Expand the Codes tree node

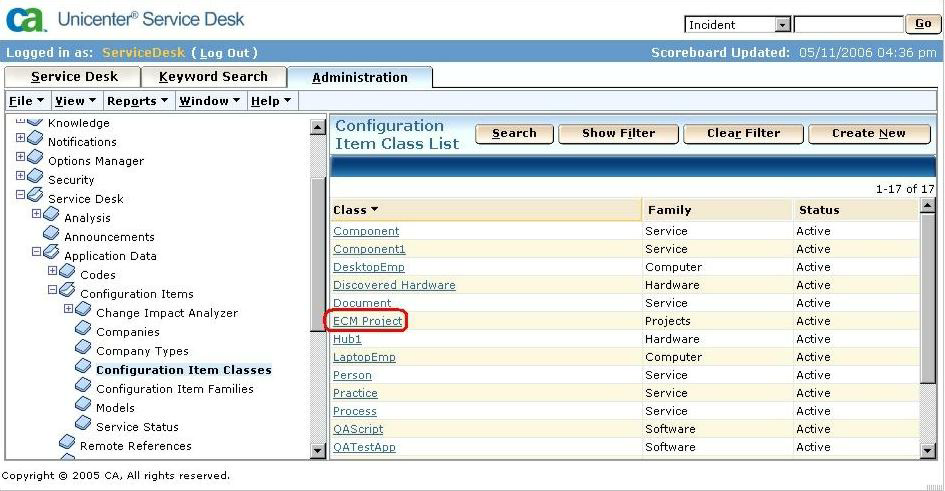pos(52,271)
